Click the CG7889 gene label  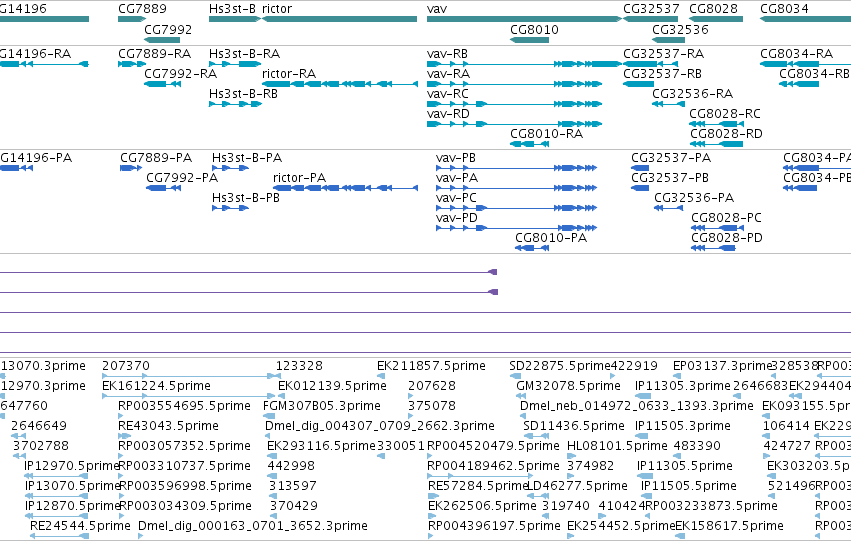[x=142, y=9]
